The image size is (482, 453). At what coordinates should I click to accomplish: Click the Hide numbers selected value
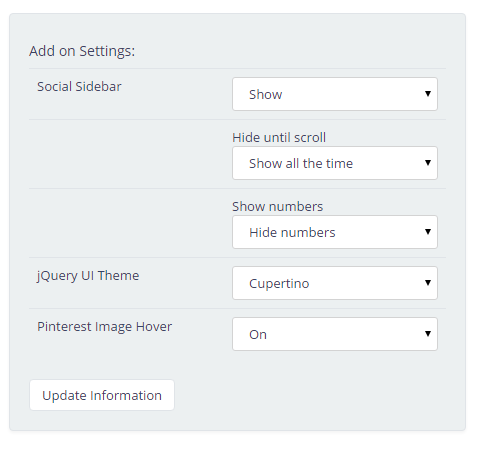point(292,232)
